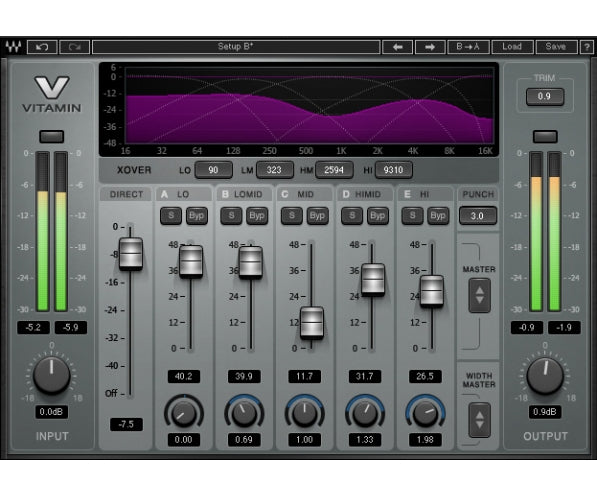Bypass band A LO

[197, 216]
